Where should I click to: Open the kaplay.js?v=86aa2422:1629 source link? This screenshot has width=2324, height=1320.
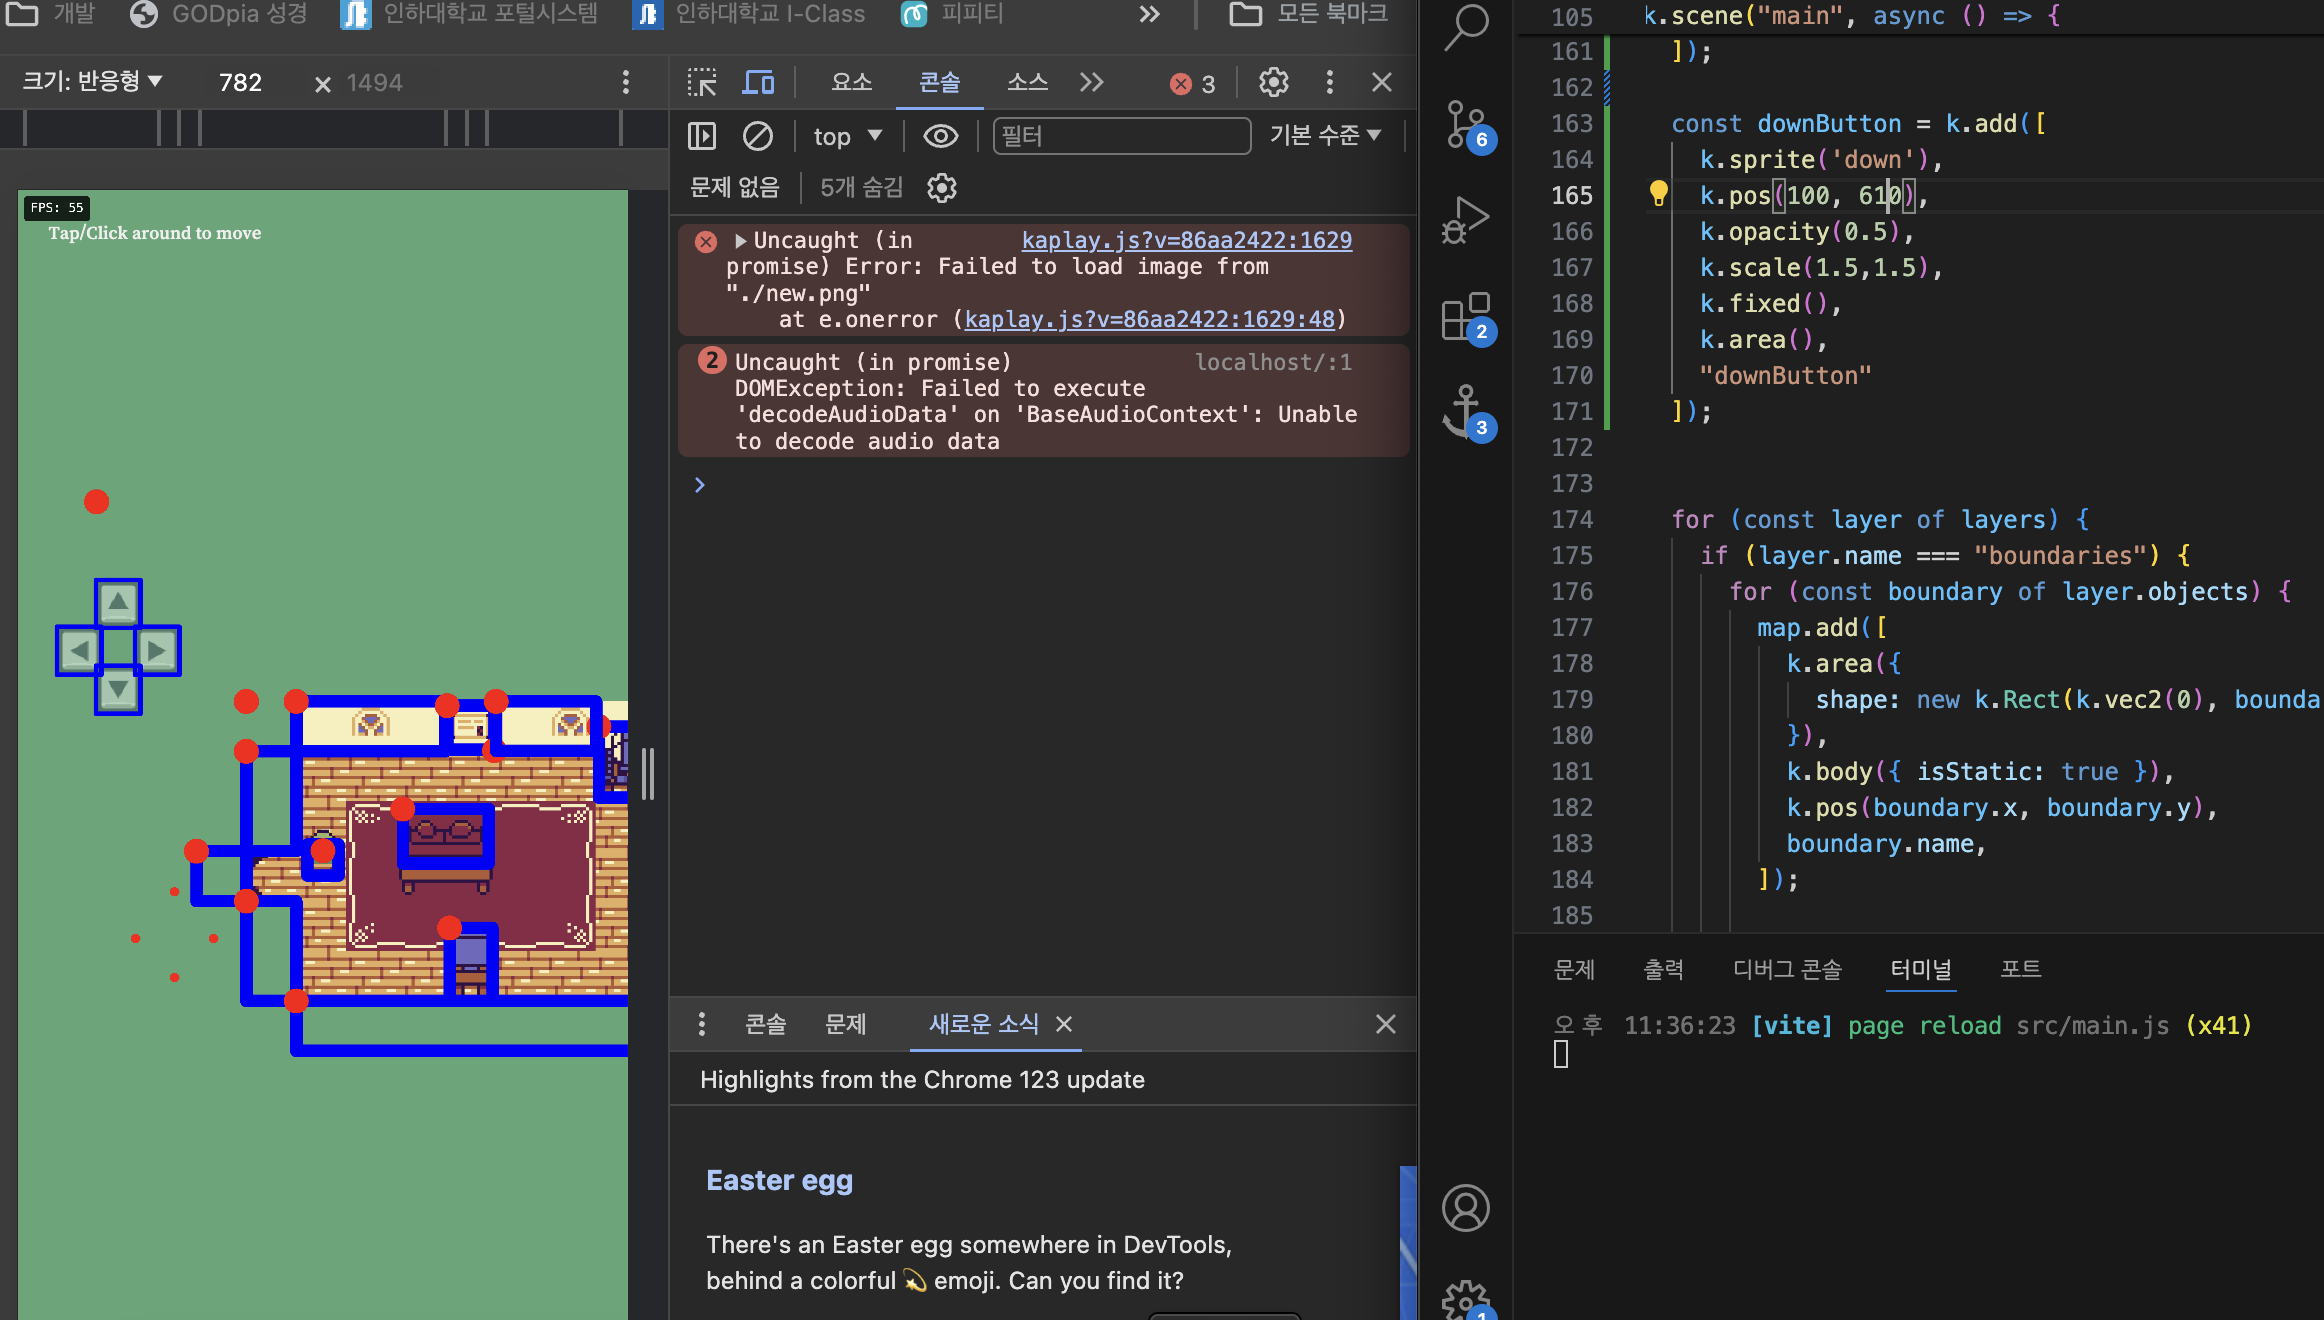1186,240
